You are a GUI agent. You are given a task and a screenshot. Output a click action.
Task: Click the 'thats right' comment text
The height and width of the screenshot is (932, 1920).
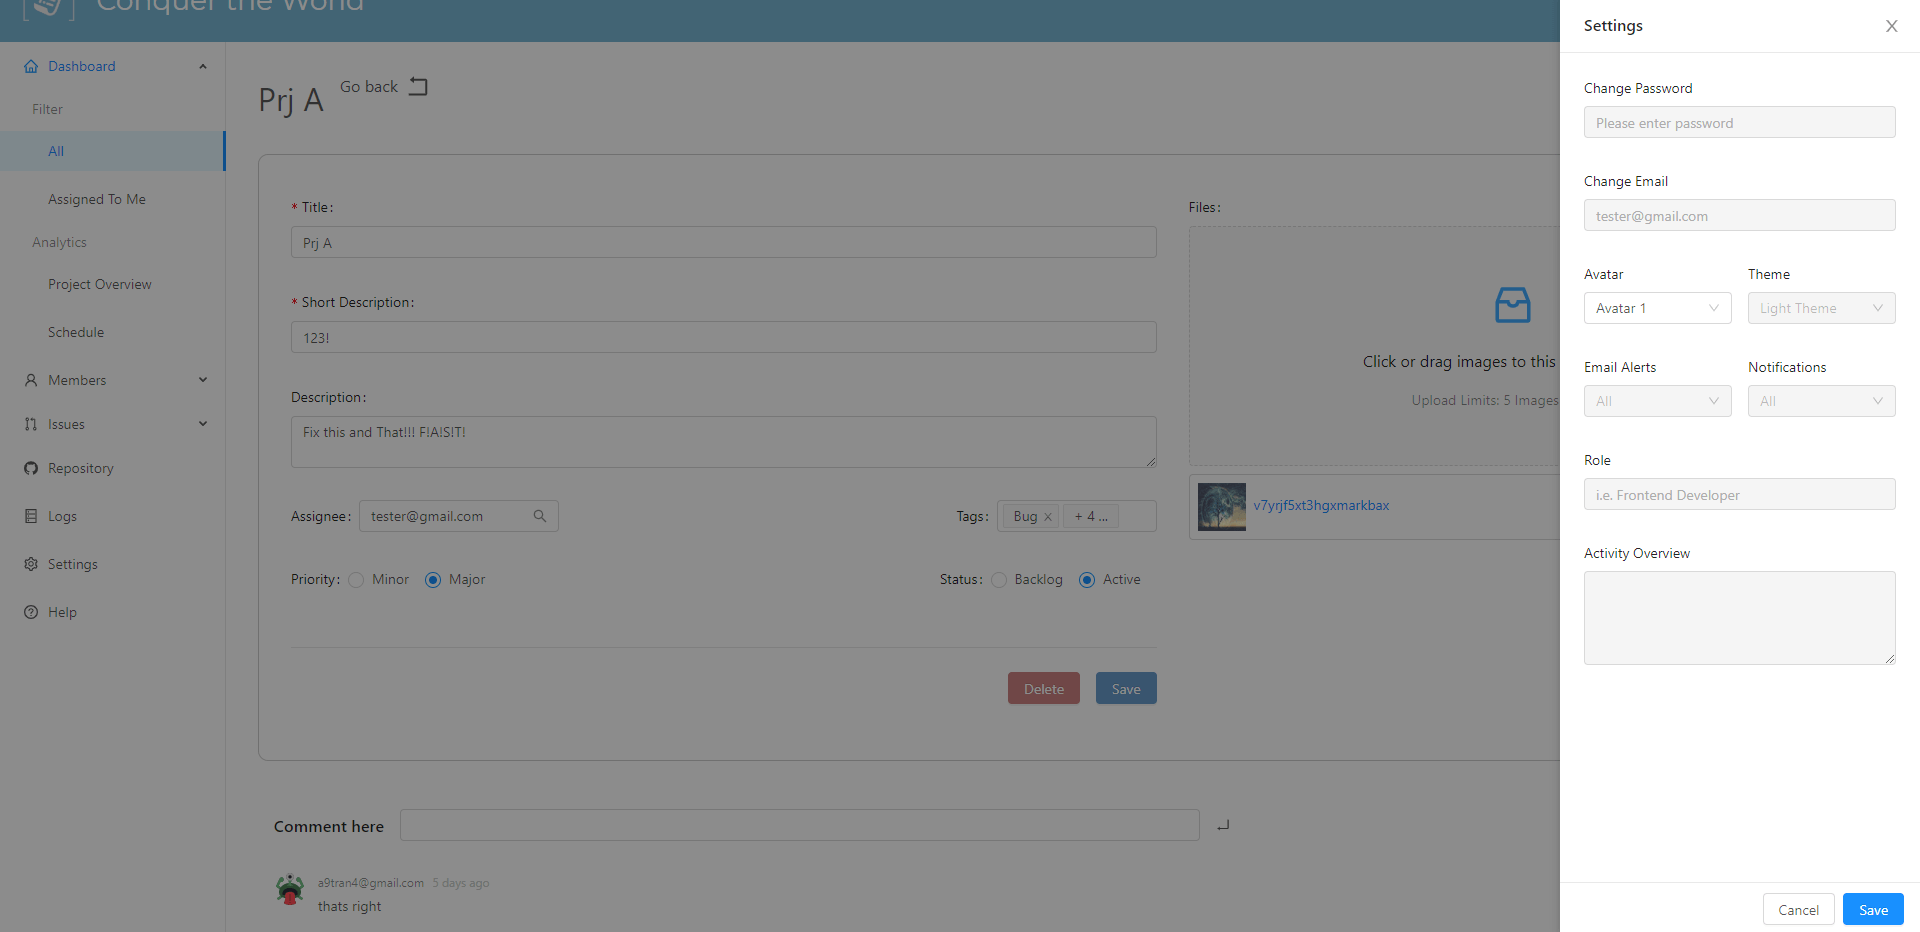coord(349,906)
